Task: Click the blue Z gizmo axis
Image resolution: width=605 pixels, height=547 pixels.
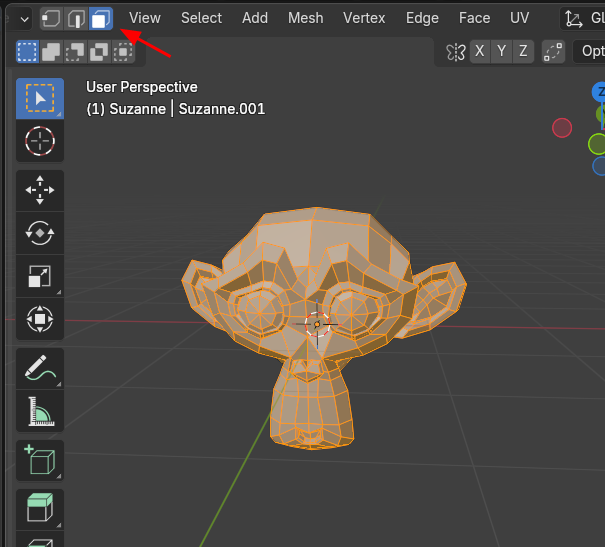Action: tap(599, 92)
